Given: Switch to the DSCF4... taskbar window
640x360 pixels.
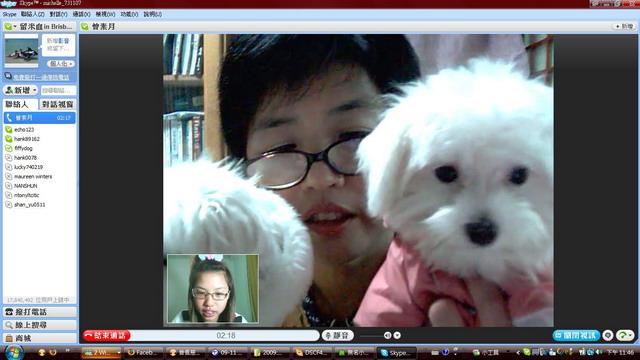Looking at the screenshot, I should coord(312,352).
